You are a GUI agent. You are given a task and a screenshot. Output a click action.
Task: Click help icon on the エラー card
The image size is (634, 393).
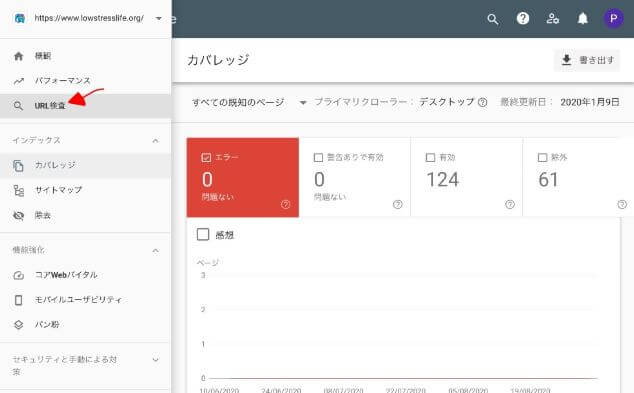click(x=285, y=204)
